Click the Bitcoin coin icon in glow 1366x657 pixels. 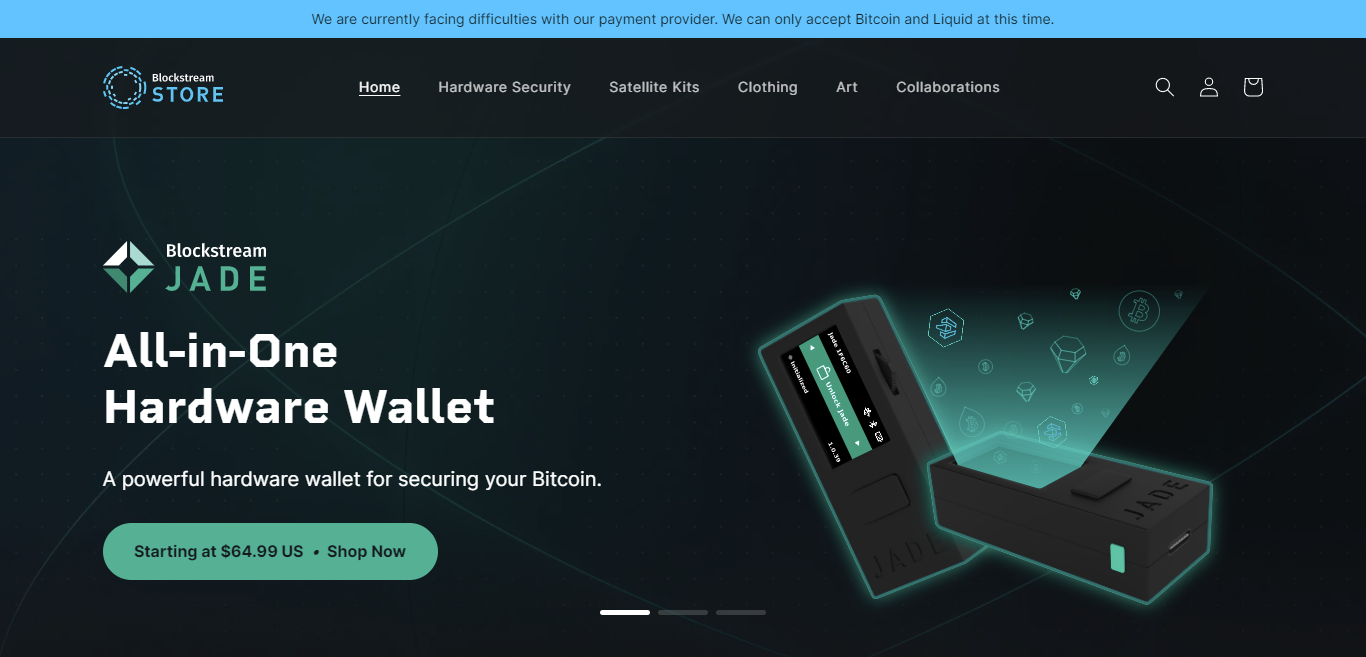point(1139,311)
